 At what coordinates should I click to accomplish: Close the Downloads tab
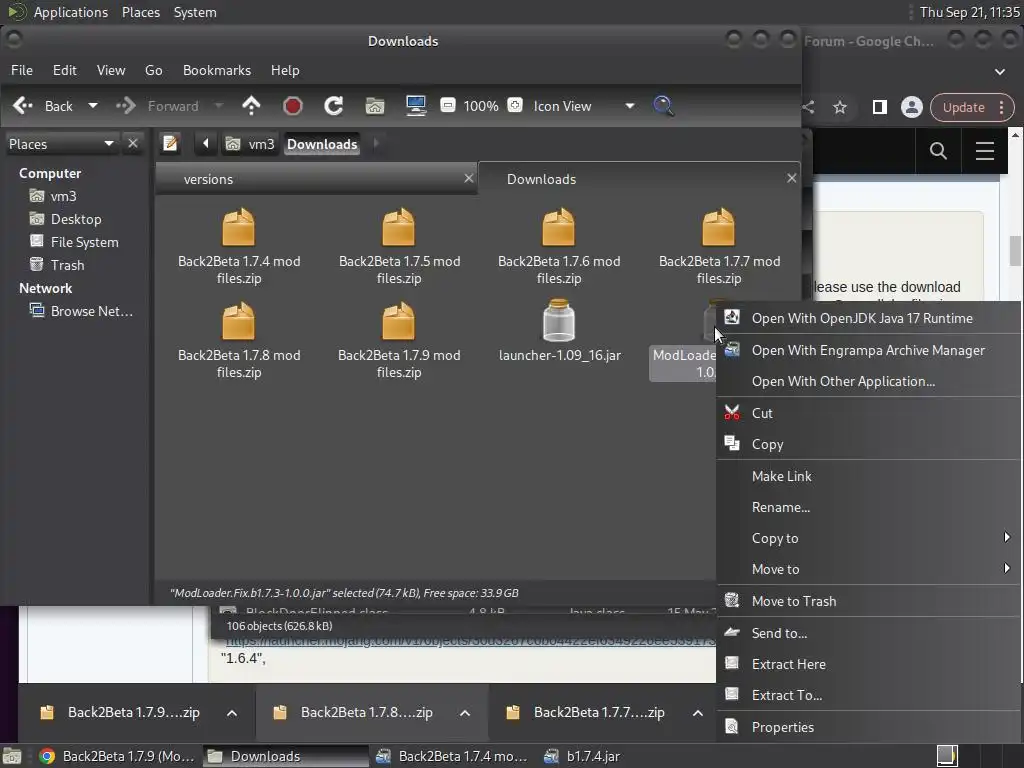pos(792,178)
